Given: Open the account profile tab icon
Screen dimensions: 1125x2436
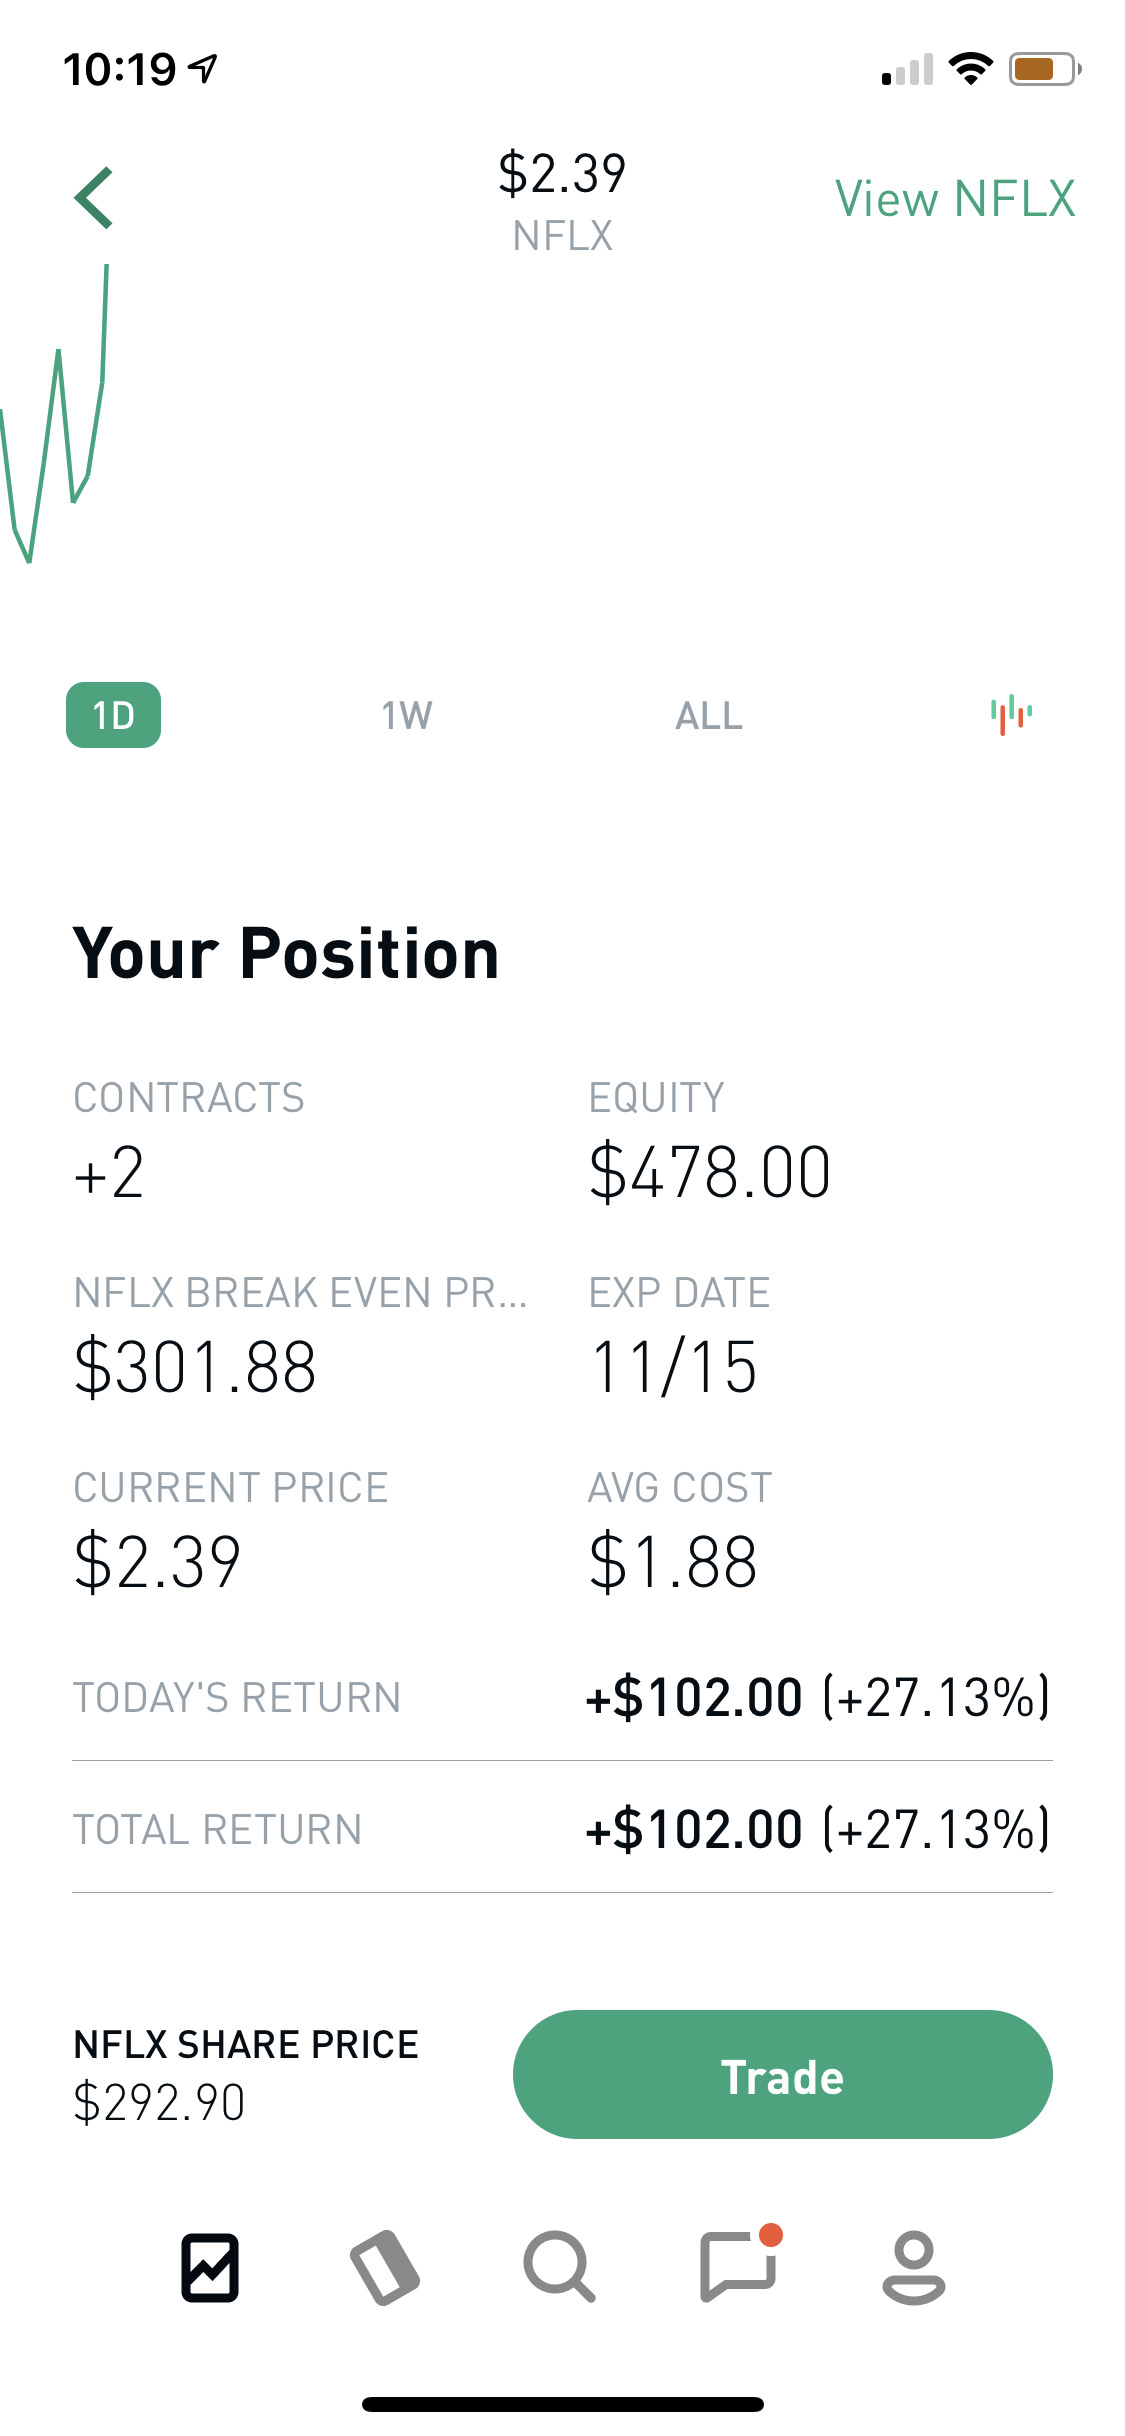Looking at the screenshot, I should [x=913, y=2267].
